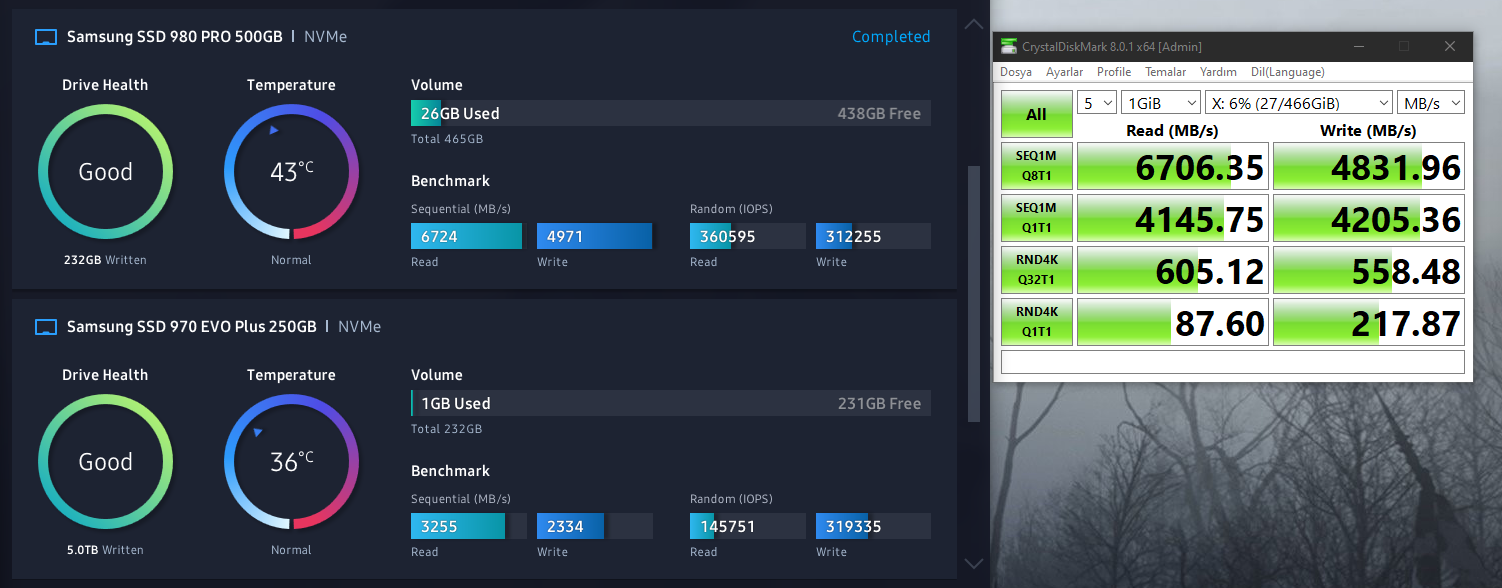Click the 4831.96 write result cell
The height and width of the screenshot is (588, 1502).
[1369, 166]
